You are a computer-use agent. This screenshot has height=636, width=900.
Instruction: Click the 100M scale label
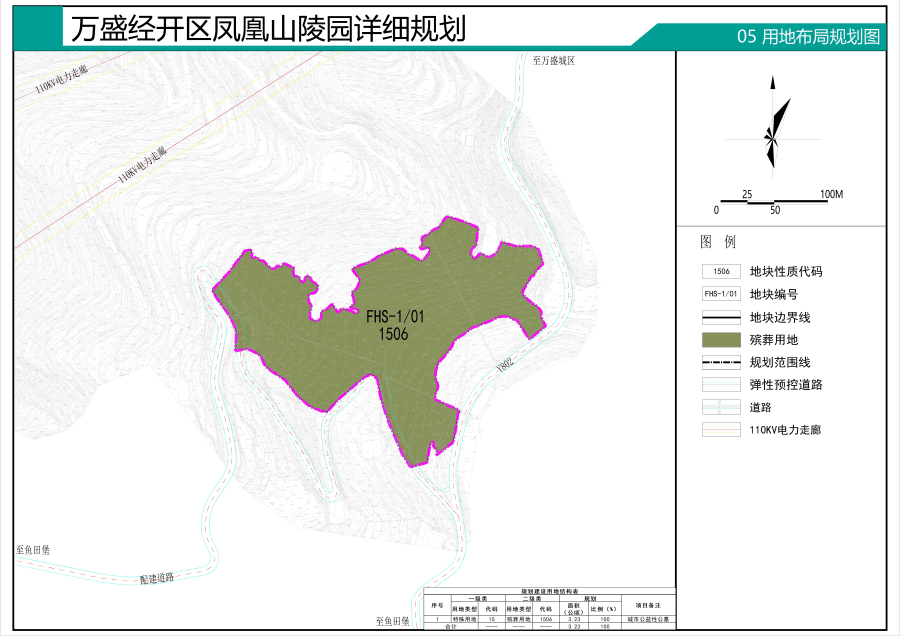[x=831, y=194]
